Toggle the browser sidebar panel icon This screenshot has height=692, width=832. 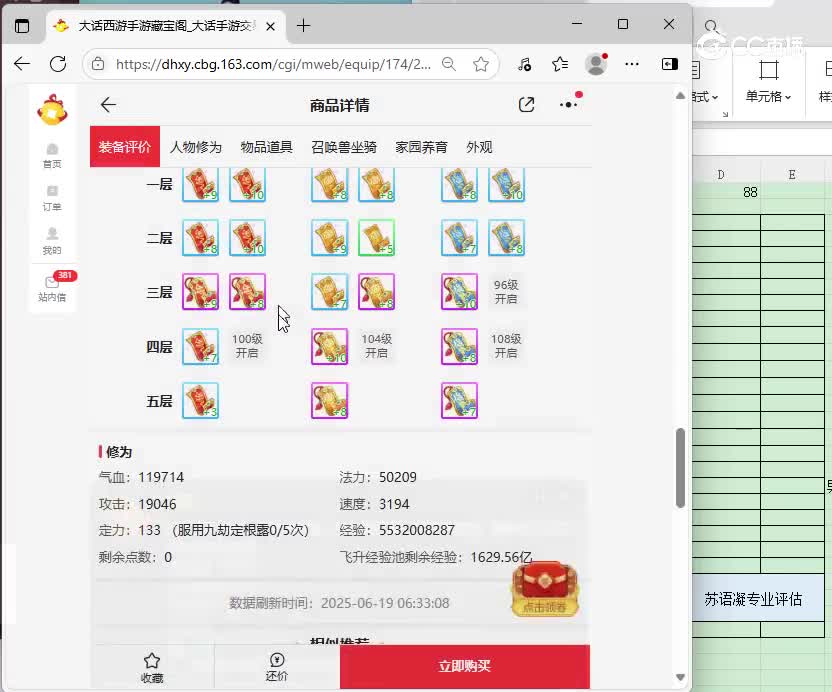pyautogui.click(x=670, y=64)
